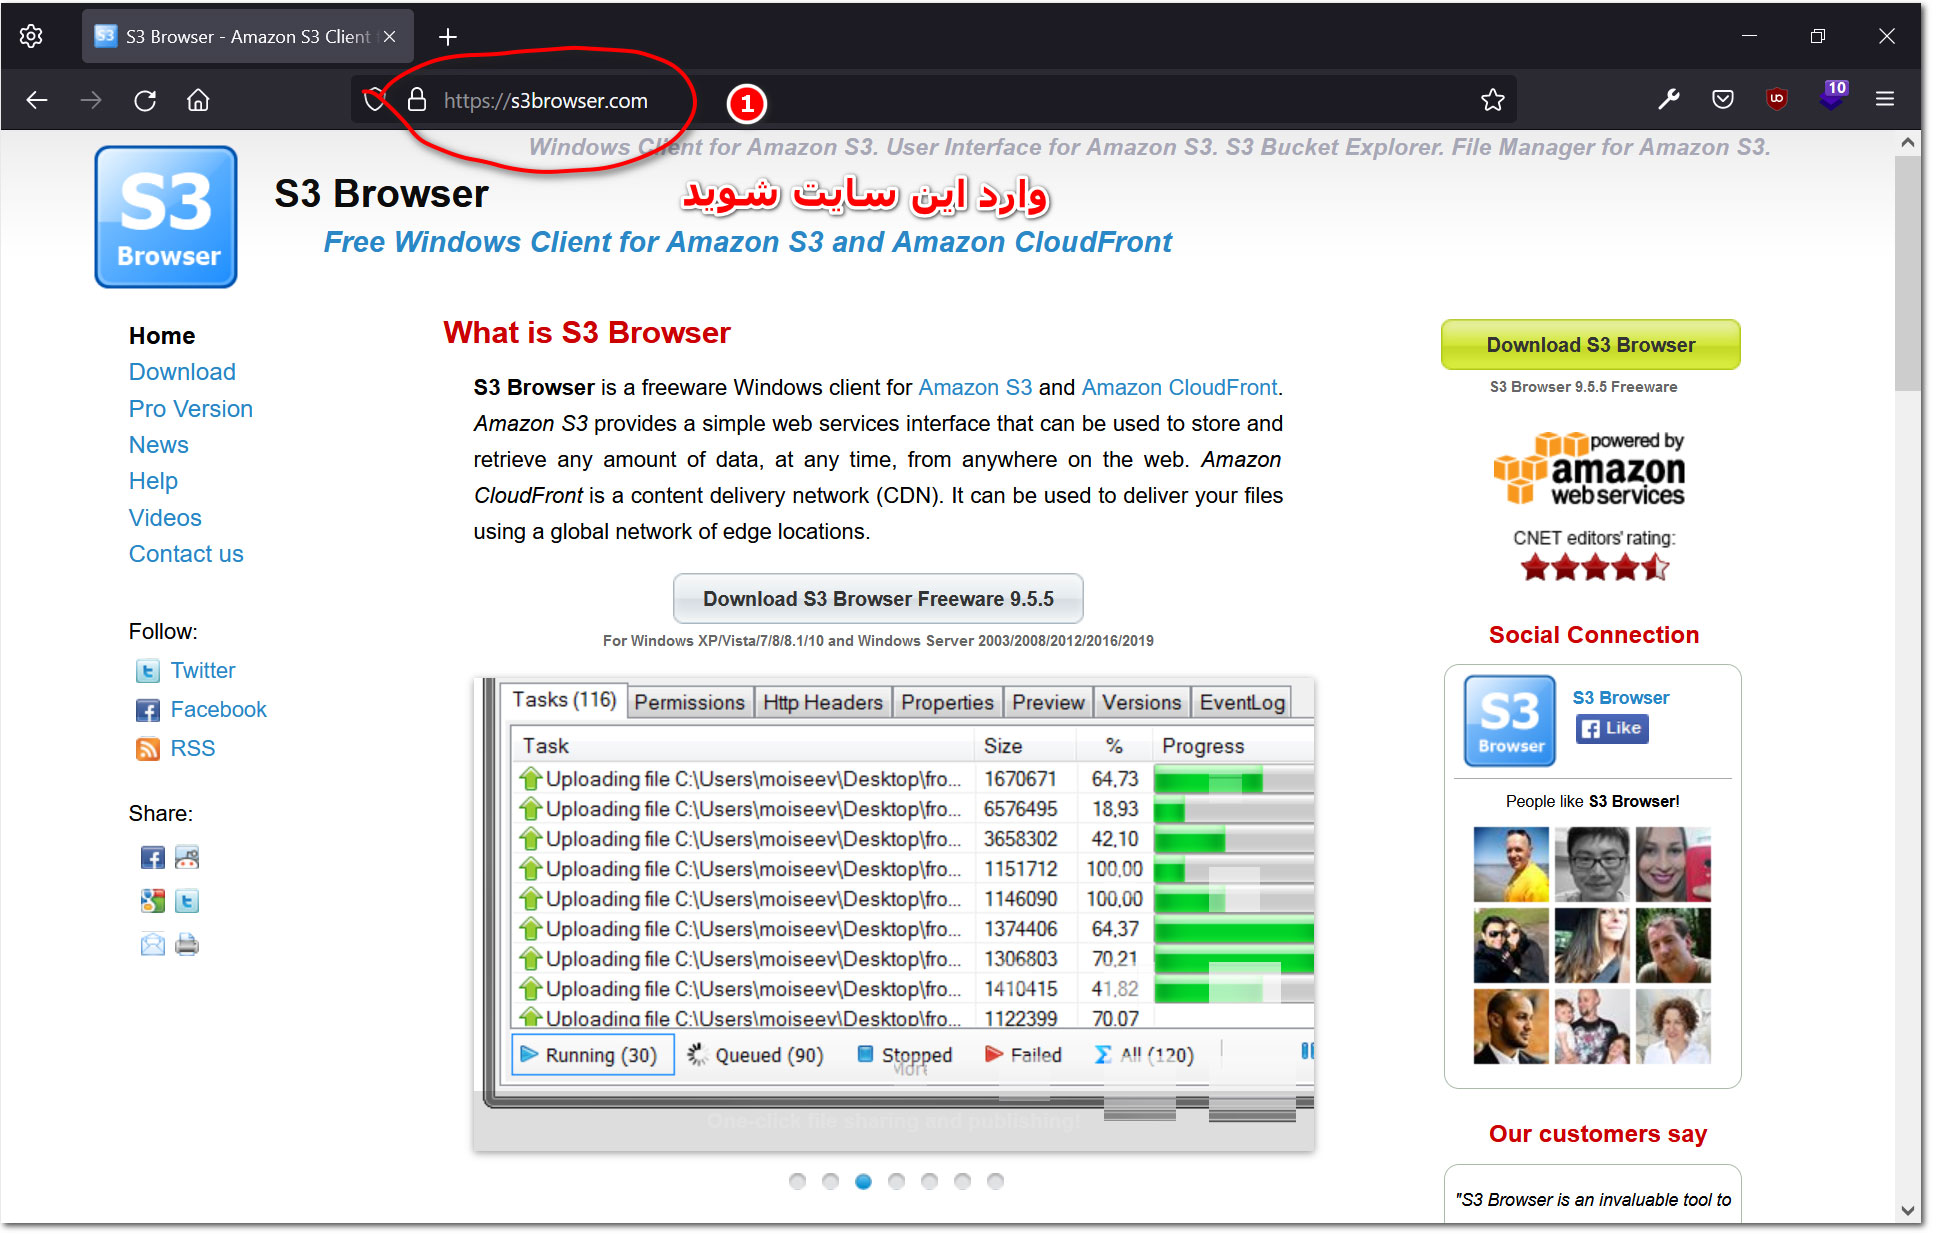Image resolution: width=1936 pixels, height=1234 pixels.
Task: Share the page on Facebook
Action: pyautogui.click(x=152, y=857)
